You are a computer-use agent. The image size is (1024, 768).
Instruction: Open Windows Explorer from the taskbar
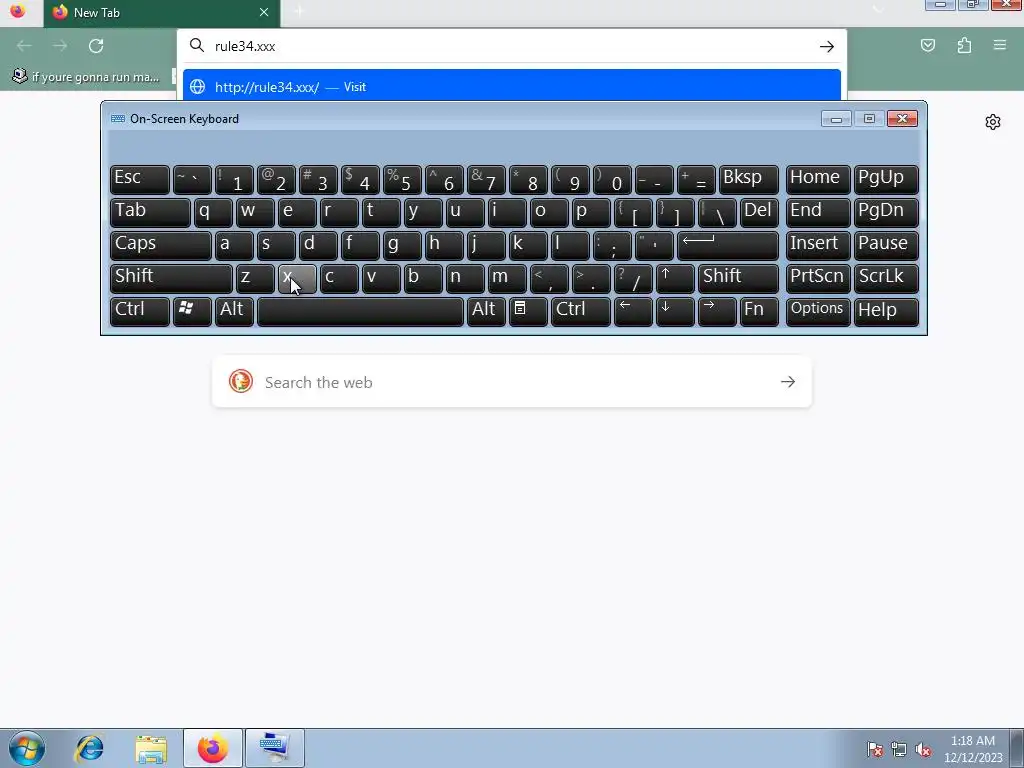(151, 748)
